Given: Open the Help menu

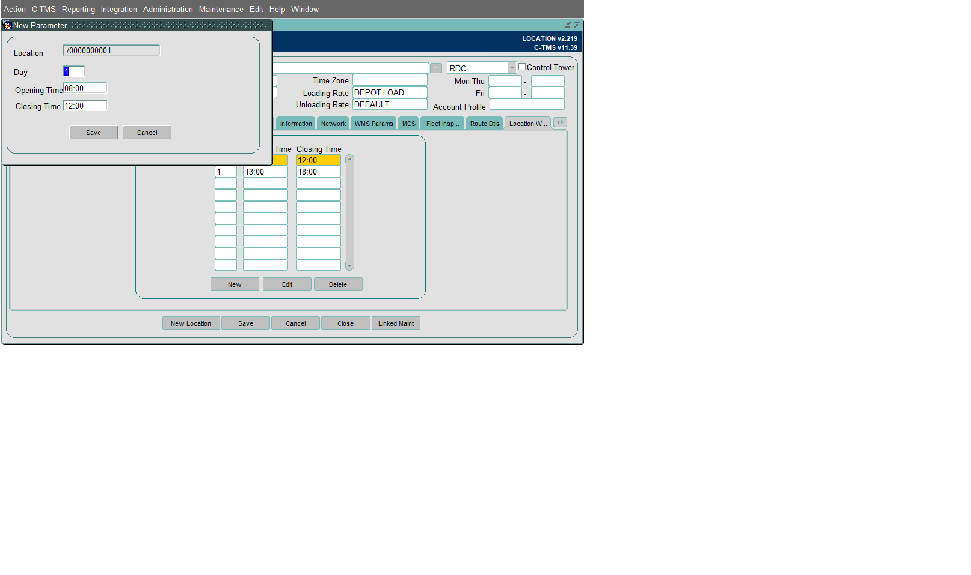Looking at the screenshot, I should point(277,9).
